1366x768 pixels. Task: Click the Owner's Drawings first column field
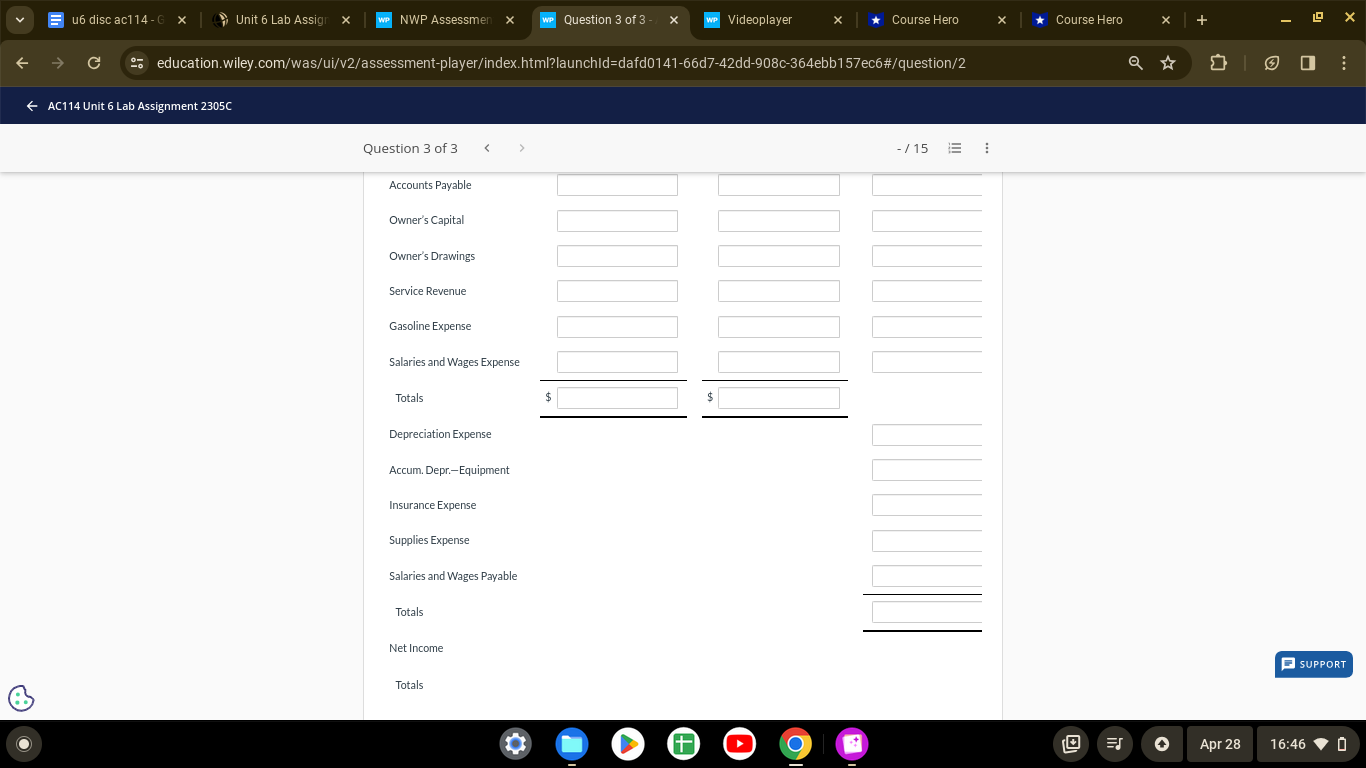(x=617, y=256)
